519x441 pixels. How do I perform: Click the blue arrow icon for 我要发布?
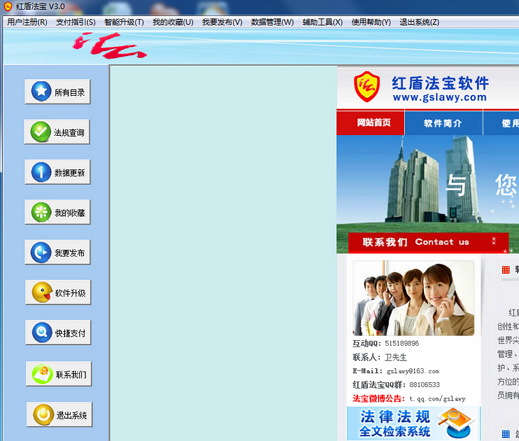[41, 252]
